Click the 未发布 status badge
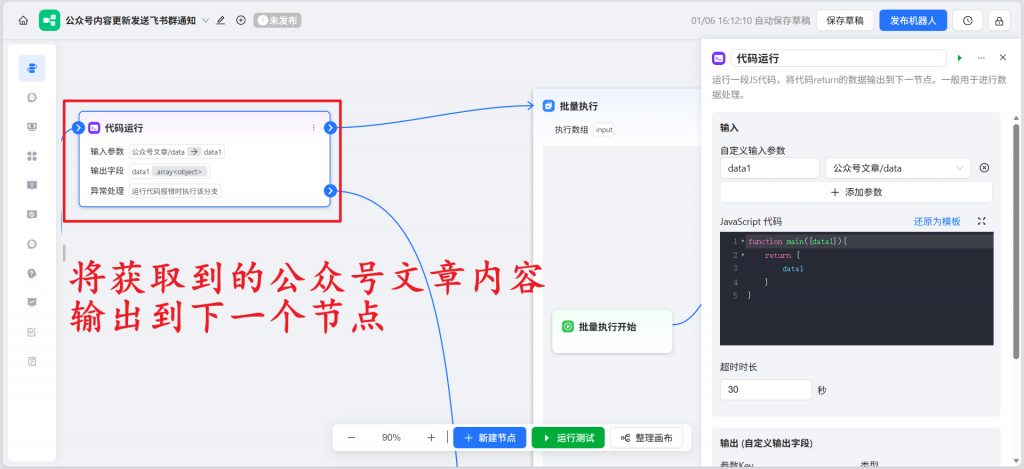The width and height of the screenshot is (1024, 469). [278, 20]
